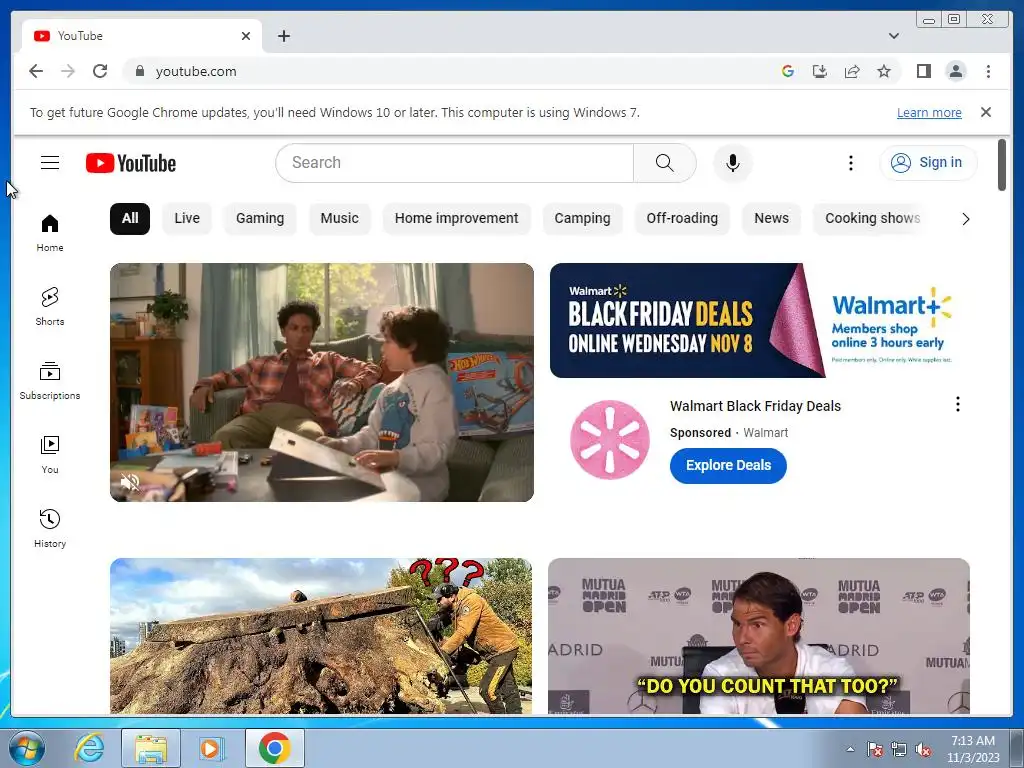Show more category chips with right arrow
The width and height of the screenshot is (1024, 768).
(x=965, y=219)
